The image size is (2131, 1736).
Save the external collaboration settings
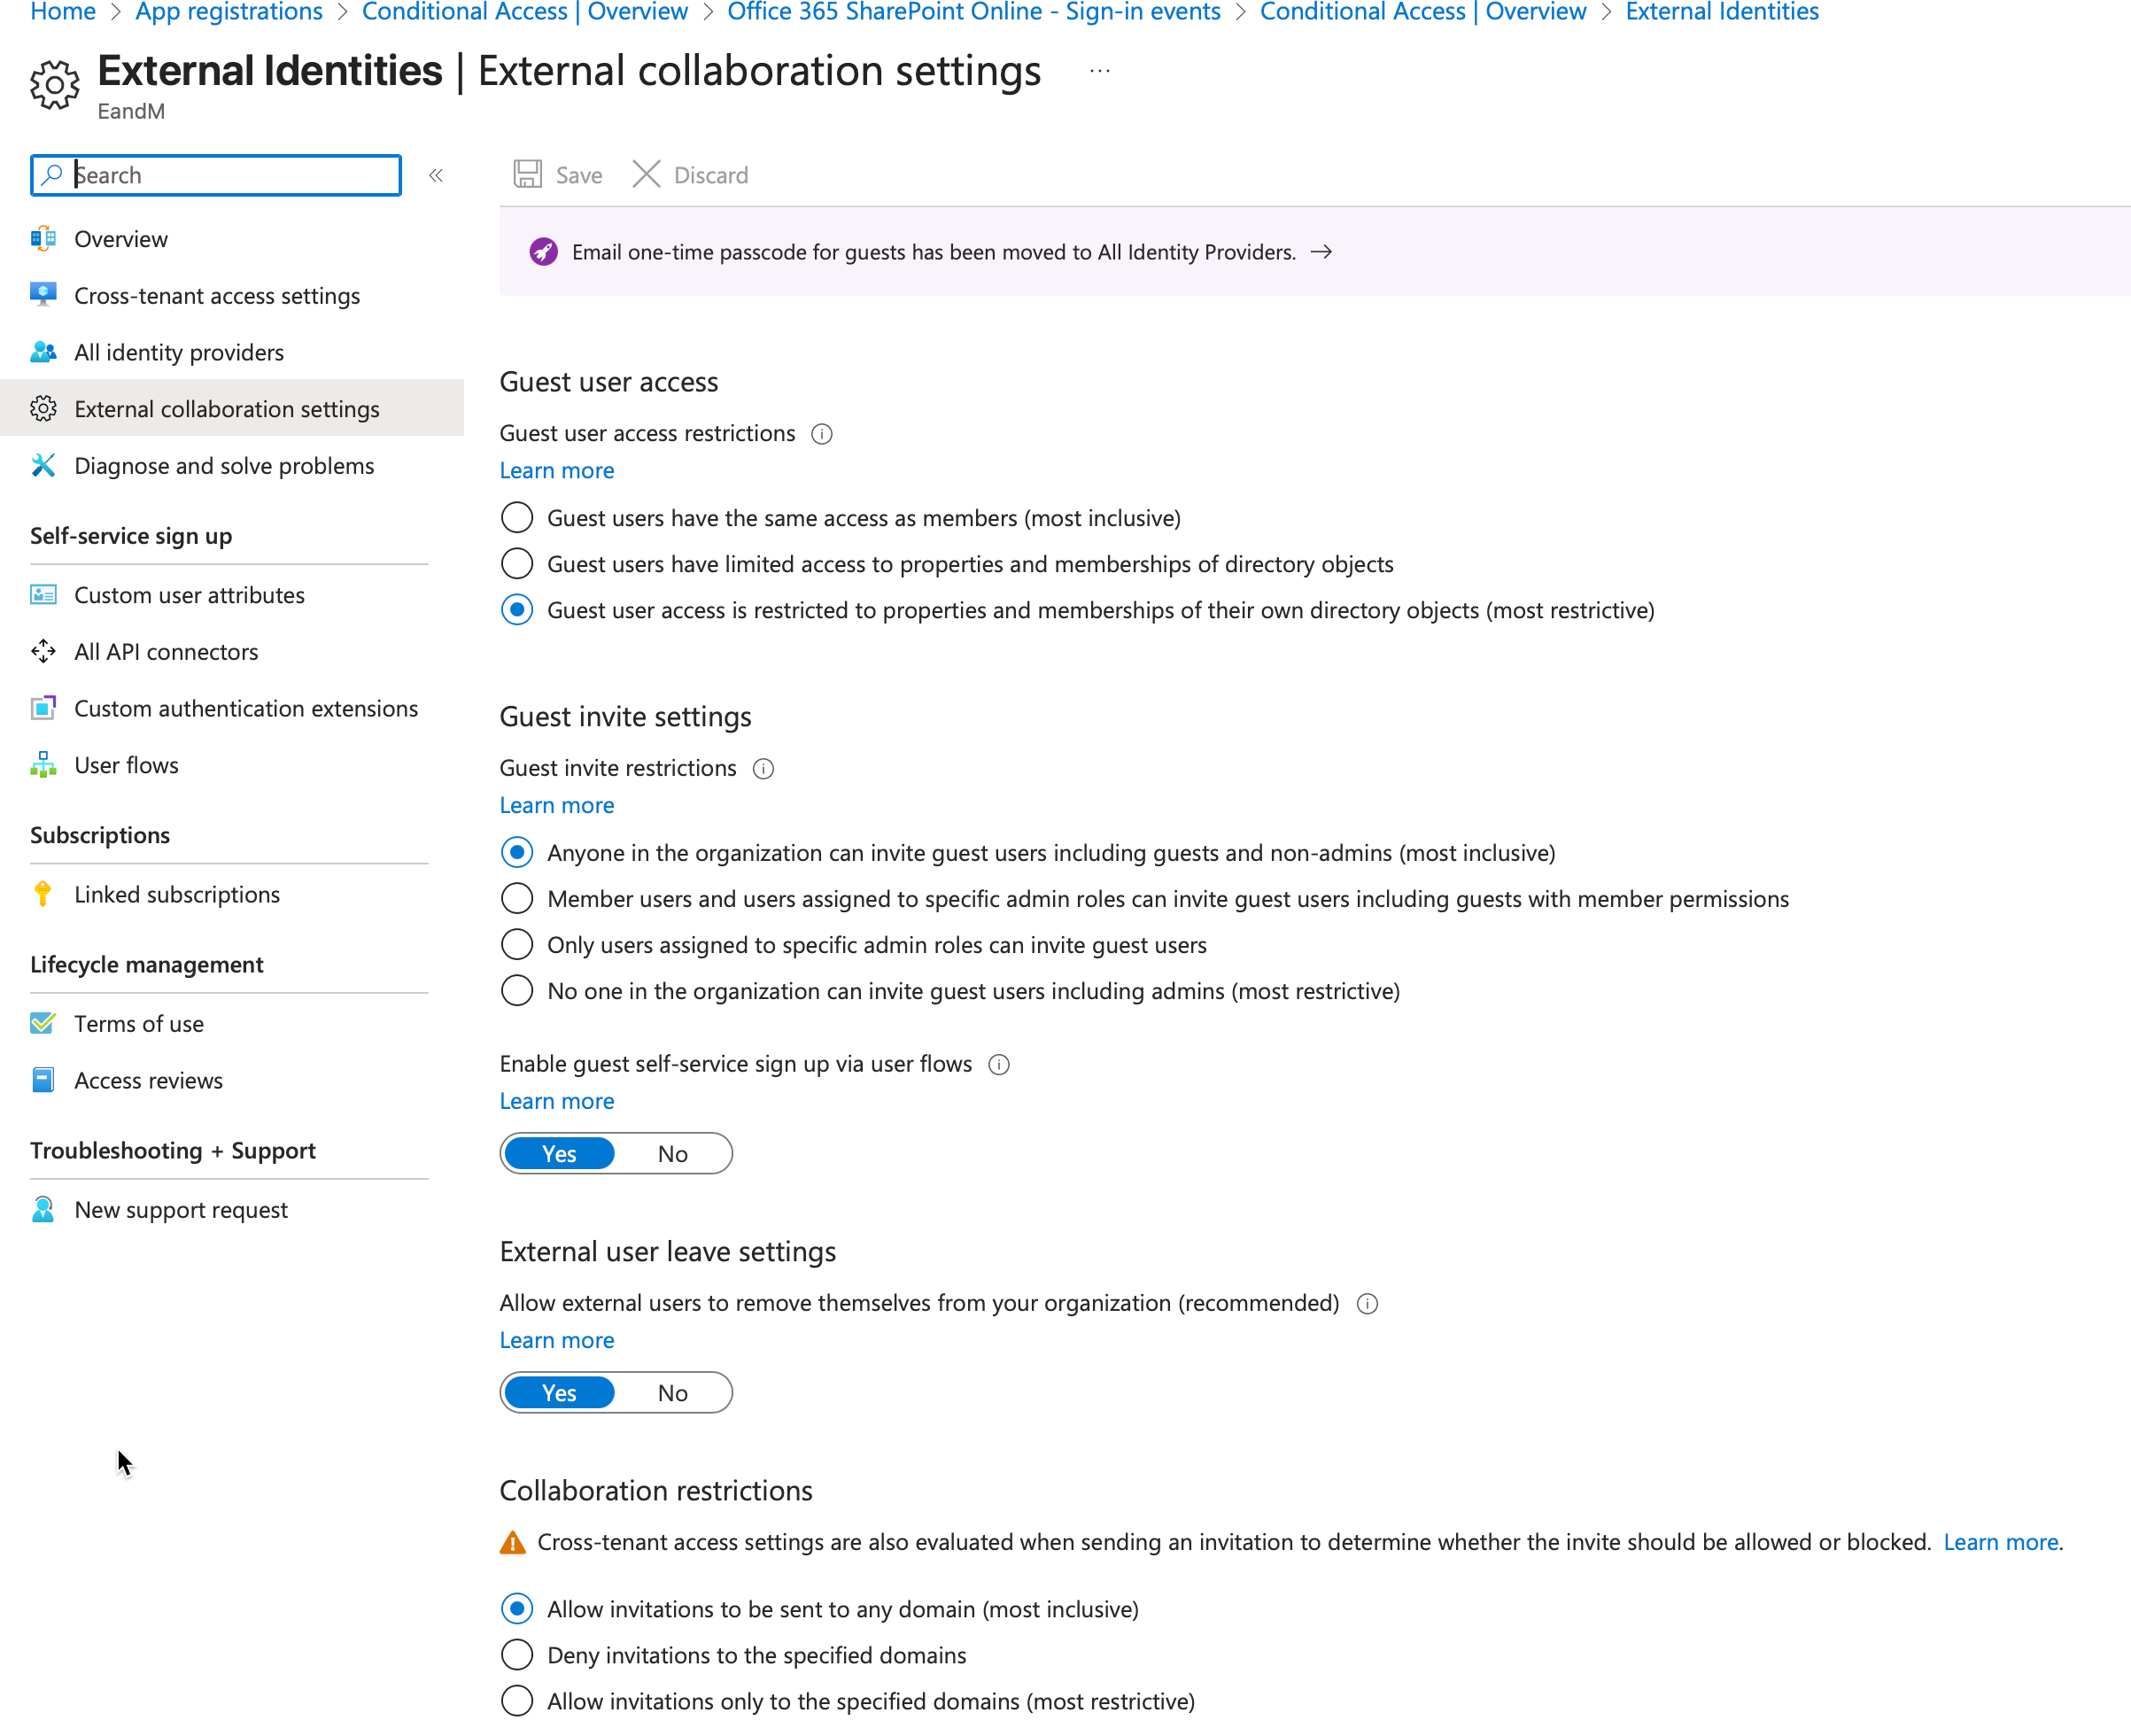pos(557,174)
